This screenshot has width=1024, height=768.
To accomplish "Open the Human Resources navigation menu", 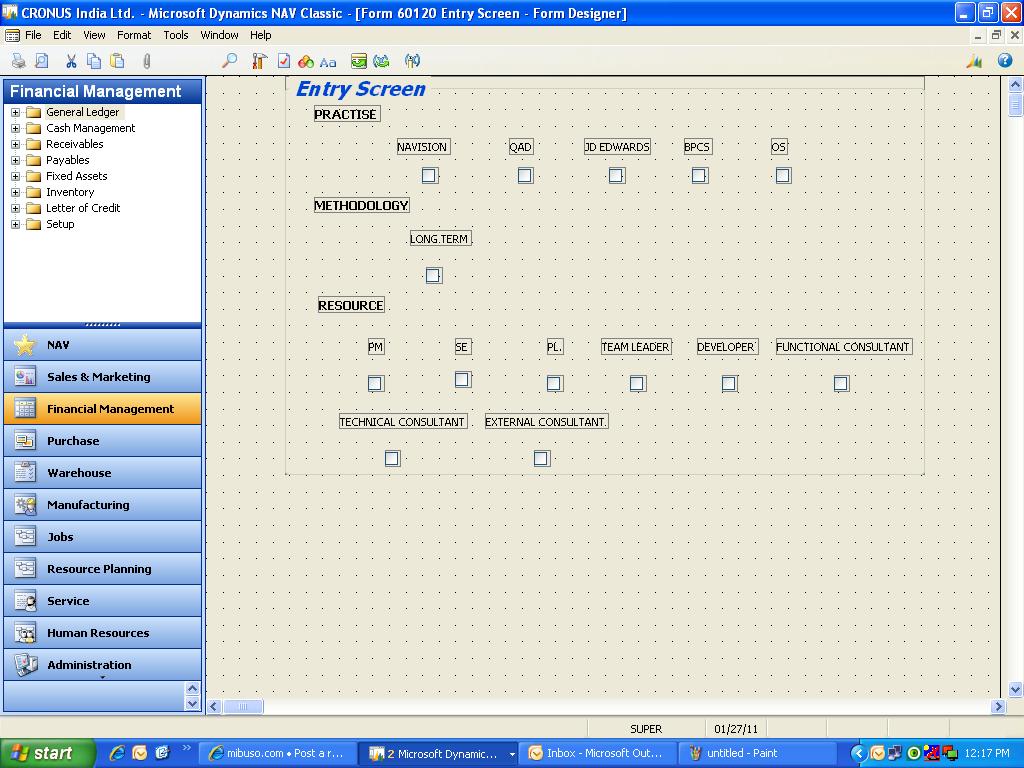I will coord(103,633).
